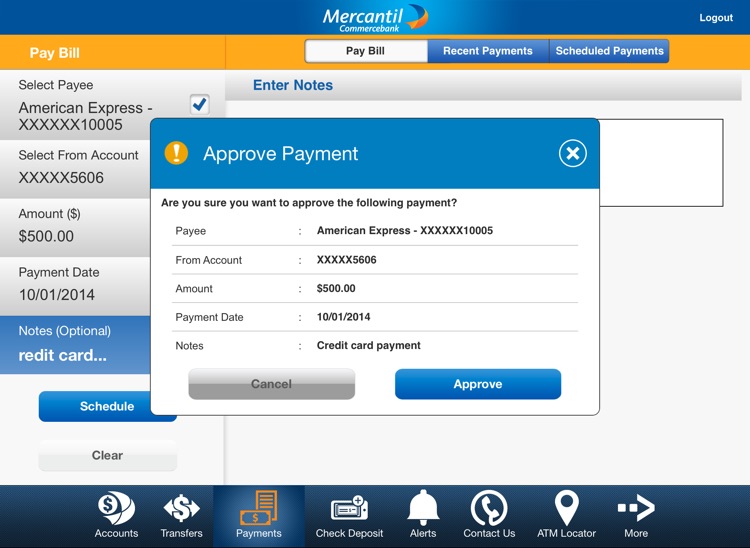Click the Approve button
This screenshot has height=548, width=750.
(x=478, y=384)
